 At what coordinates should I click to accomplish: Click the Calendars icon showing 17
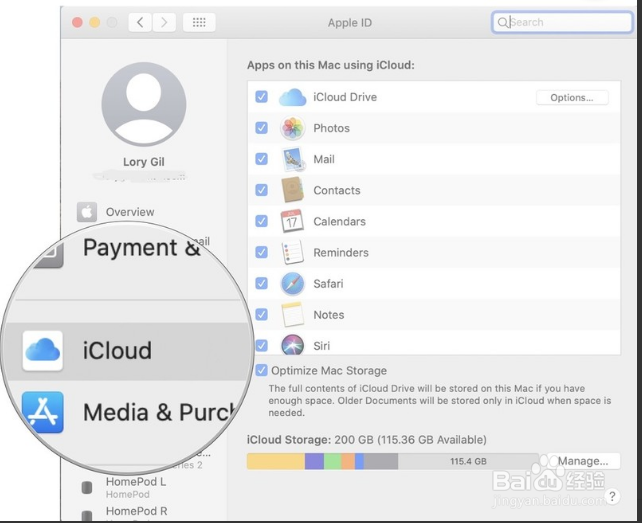click(292, 221)
